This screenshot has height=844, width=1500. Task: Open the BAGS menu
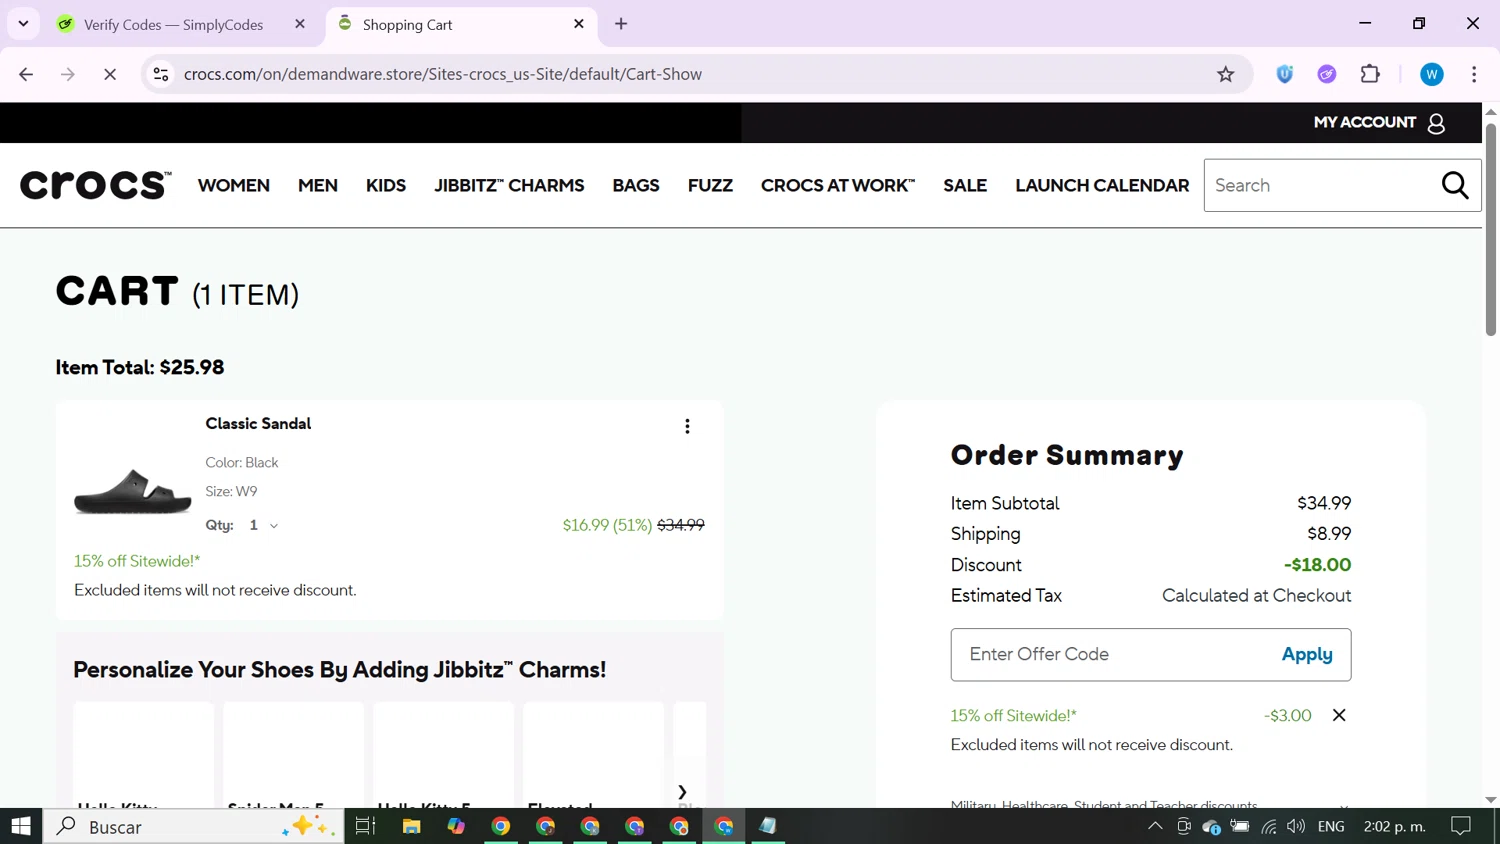636,185
